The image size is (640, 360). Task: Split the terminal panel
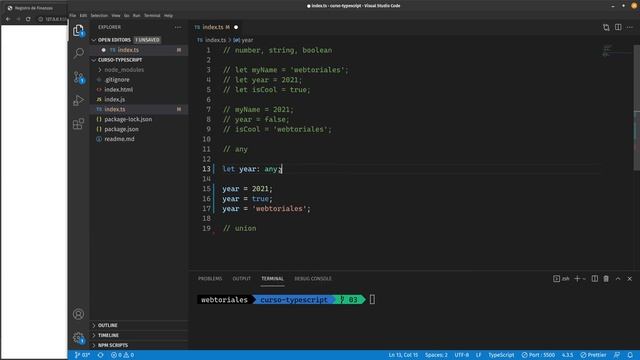[x=595, y=278]
